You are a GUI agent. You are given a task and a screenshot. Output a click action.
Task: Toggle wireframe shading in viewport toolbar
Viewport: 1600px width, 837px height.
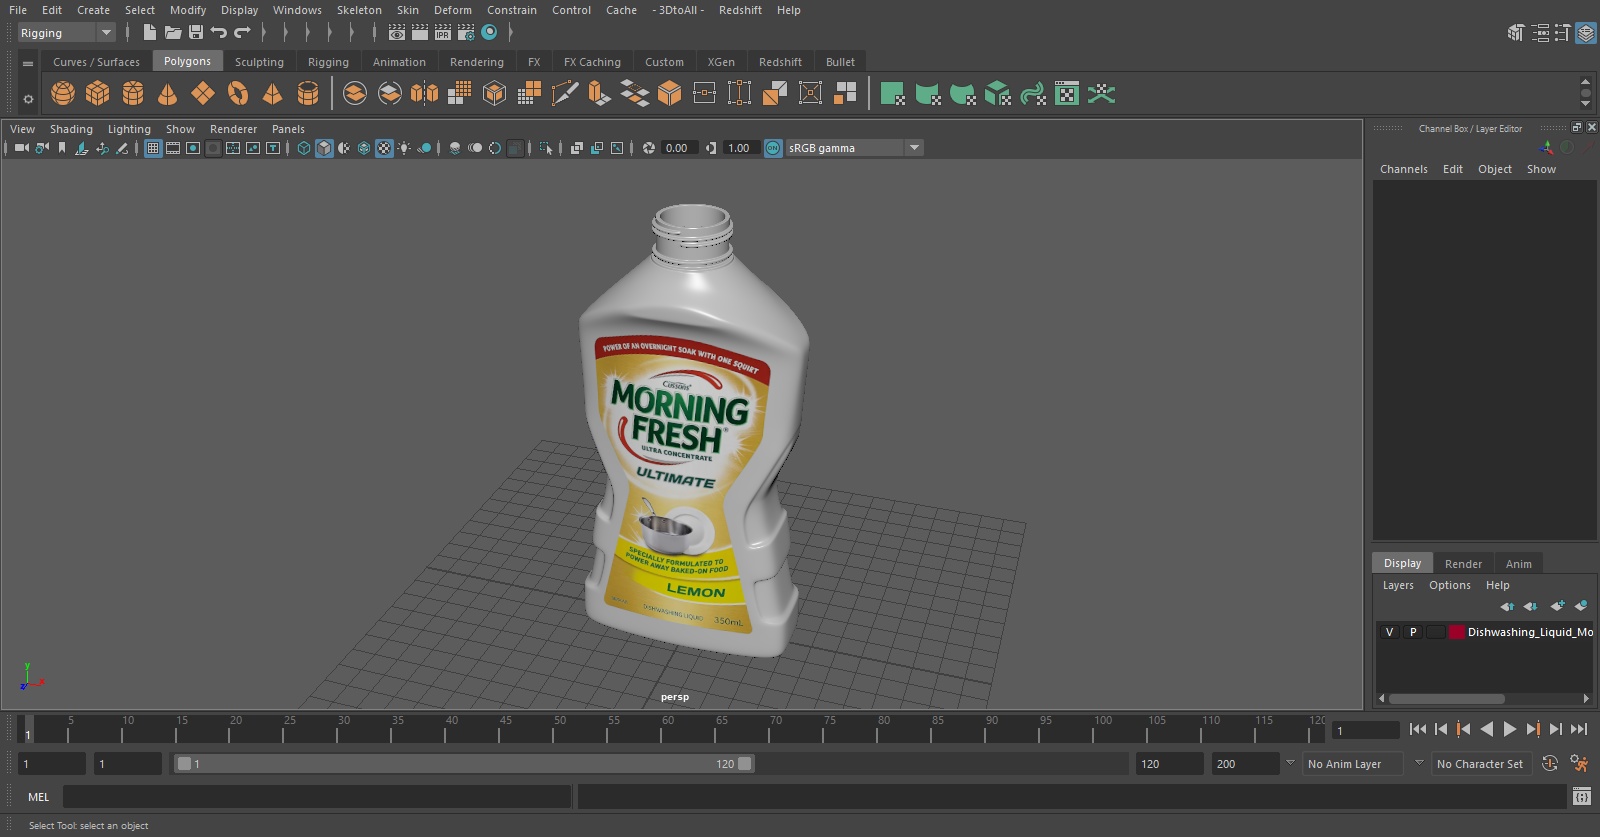pyautogui.click(x=304, y=148)
